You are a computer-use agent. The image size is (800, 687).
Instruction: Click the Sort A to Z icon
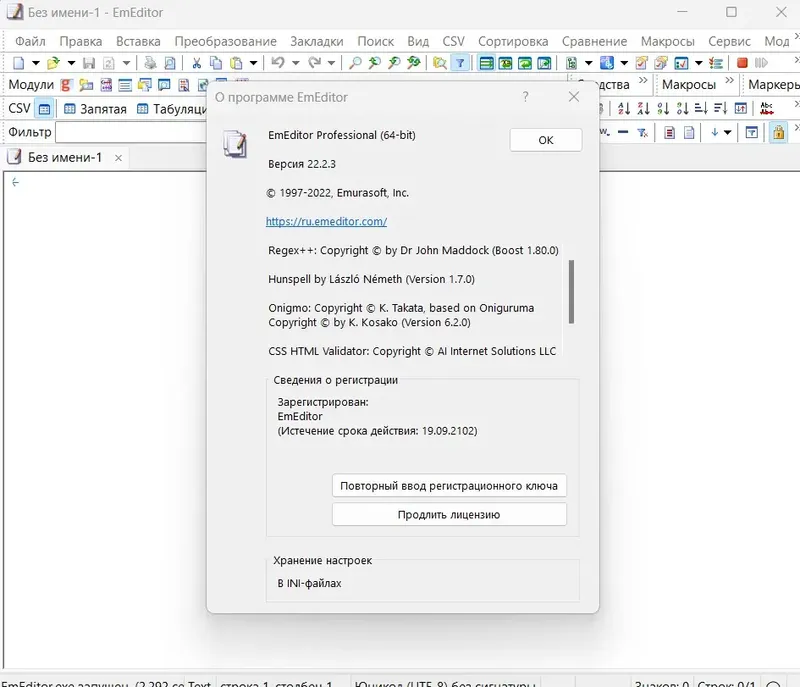point(623,108)
